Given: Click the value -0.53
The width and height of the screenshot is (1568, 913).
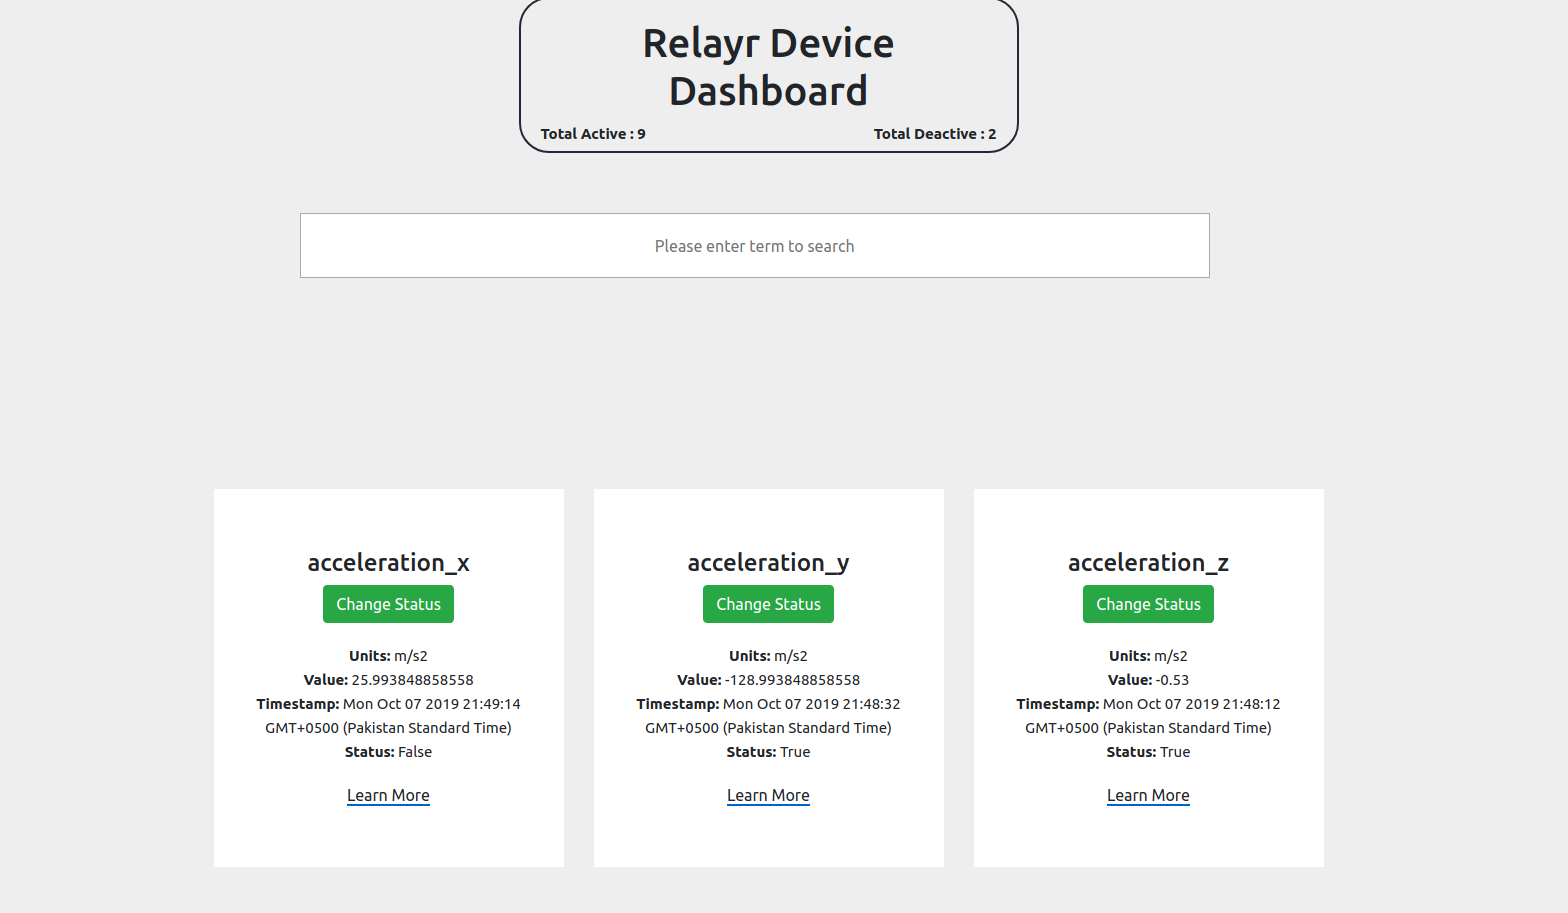Looking at the screenshot, I should pyautogui.click(x=1173, y=680).
